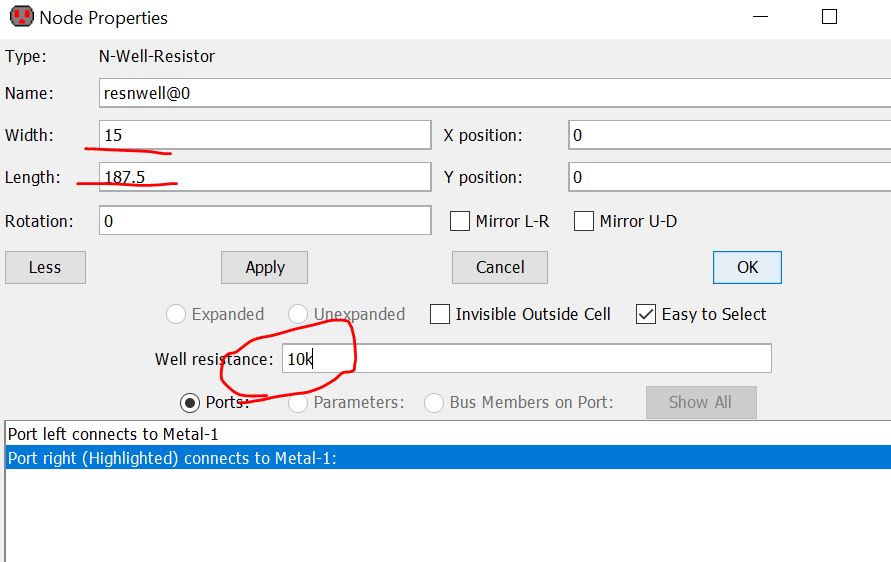
Task: Maximize the Node Properties window
Action: click(829, 17)
